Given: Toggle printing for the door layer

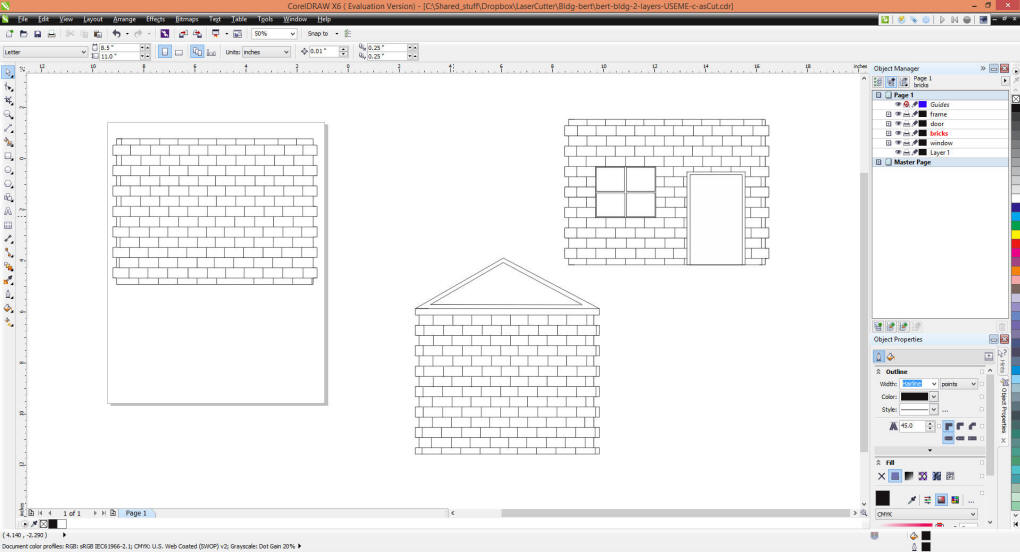Looking at the screenshot, I should pyautogui.click(x=906, y=124).
